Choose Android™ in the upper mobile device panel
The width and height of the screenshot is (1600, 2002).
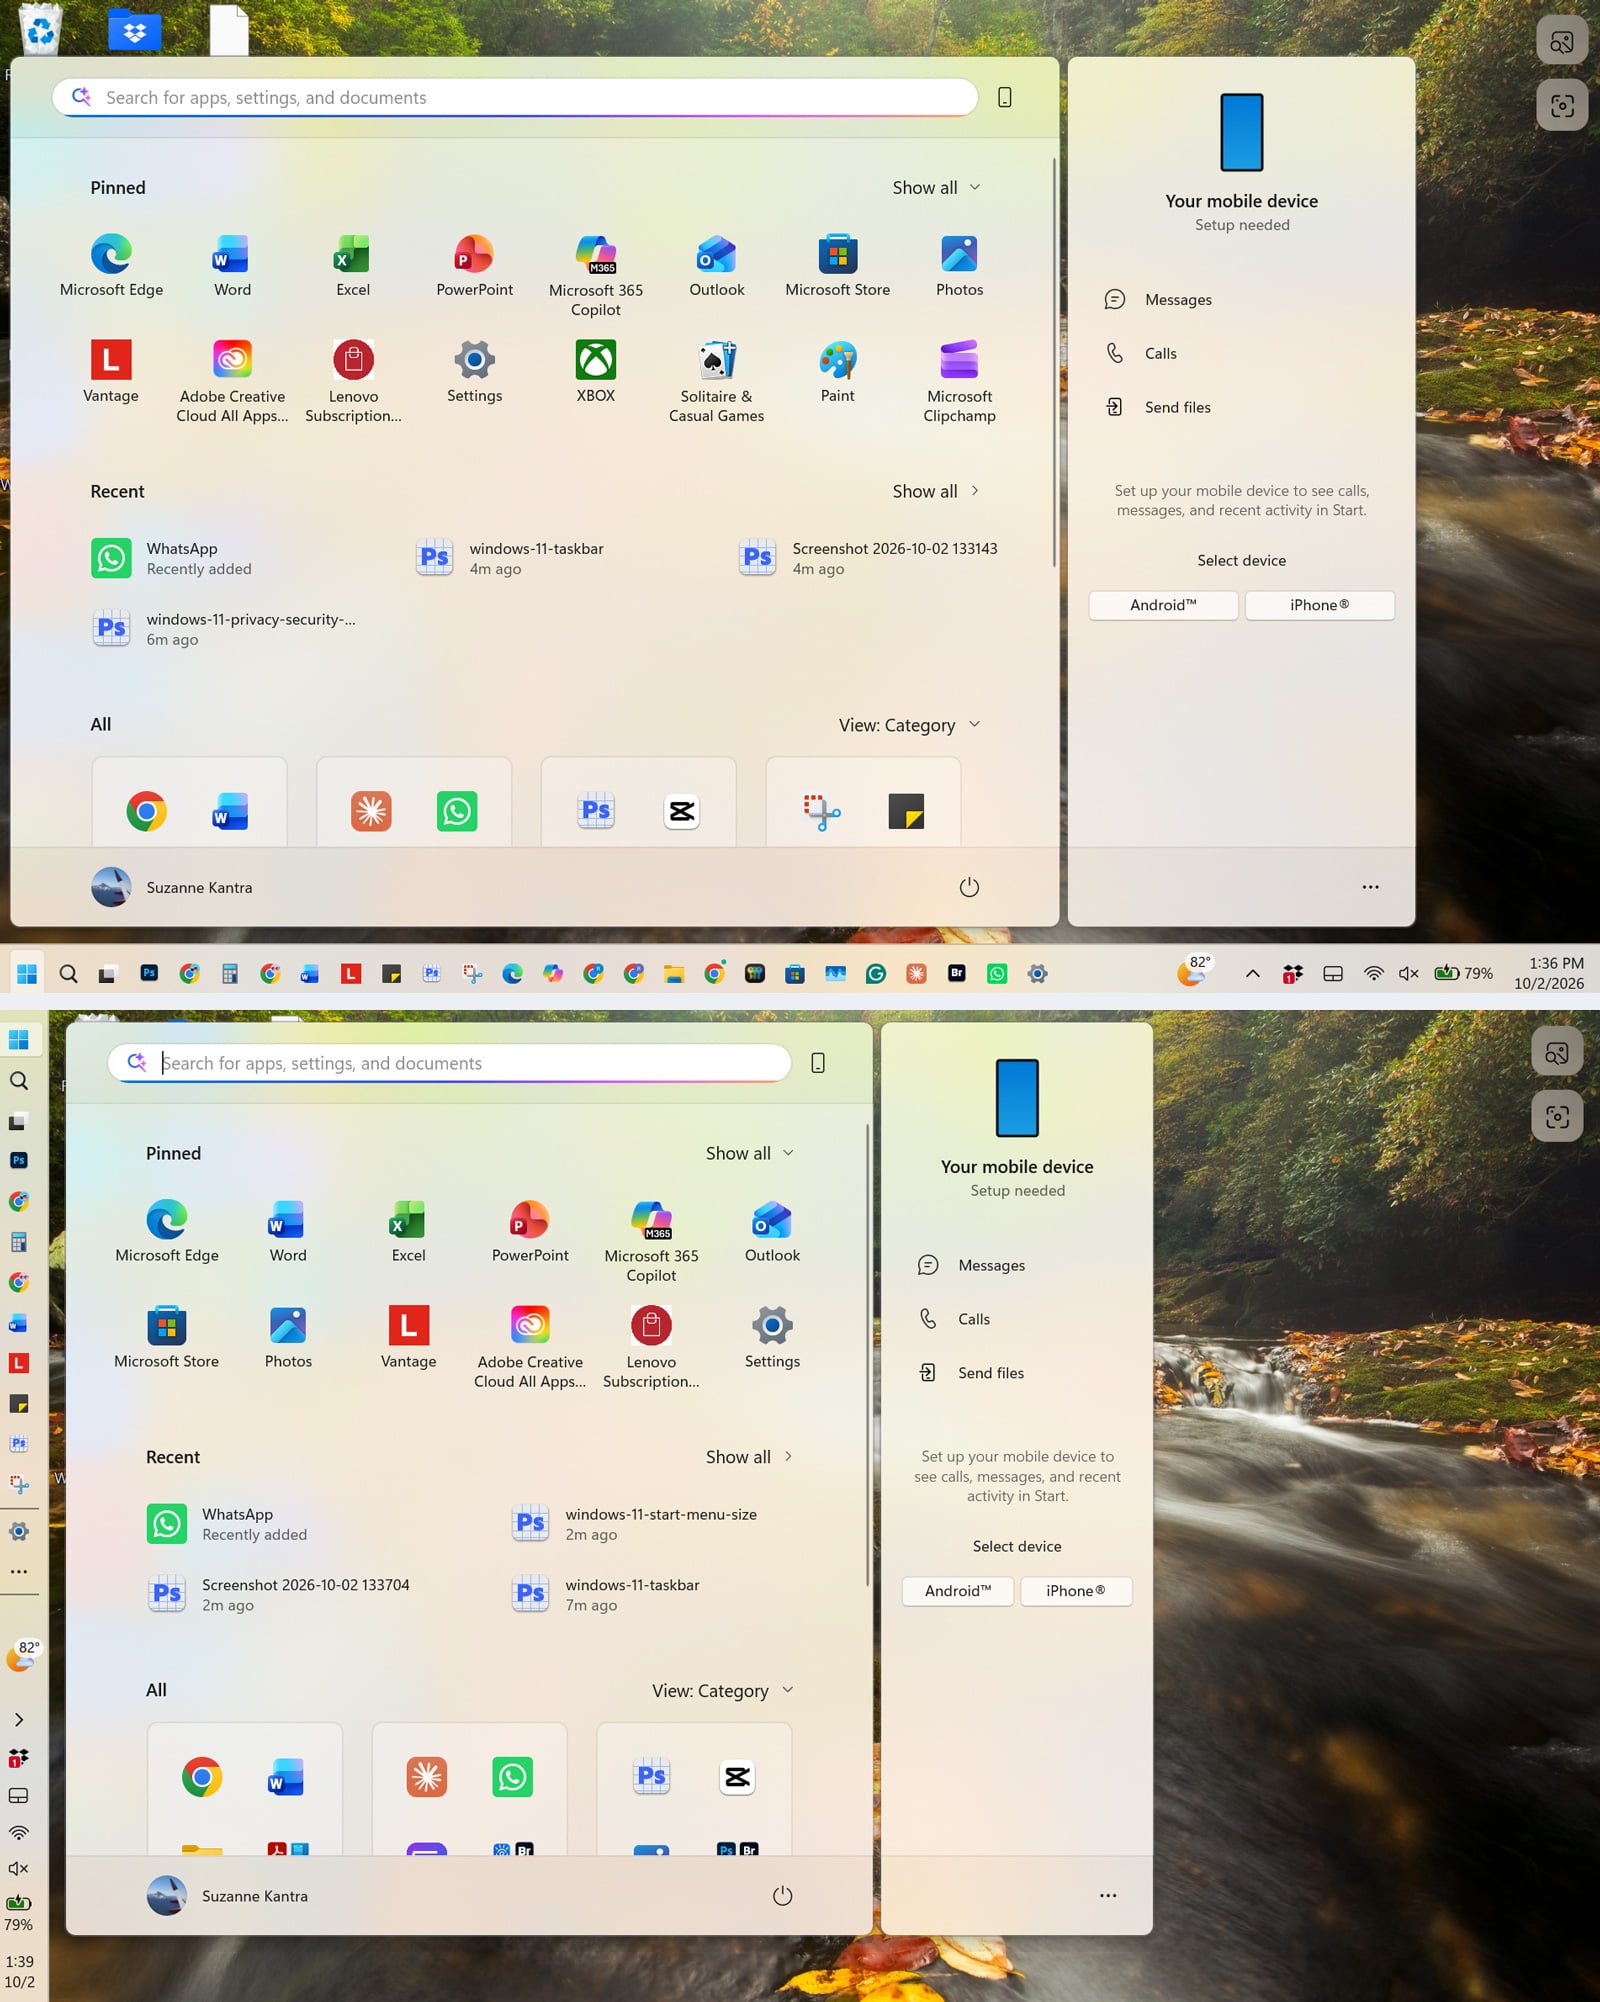coord(1163,605)
